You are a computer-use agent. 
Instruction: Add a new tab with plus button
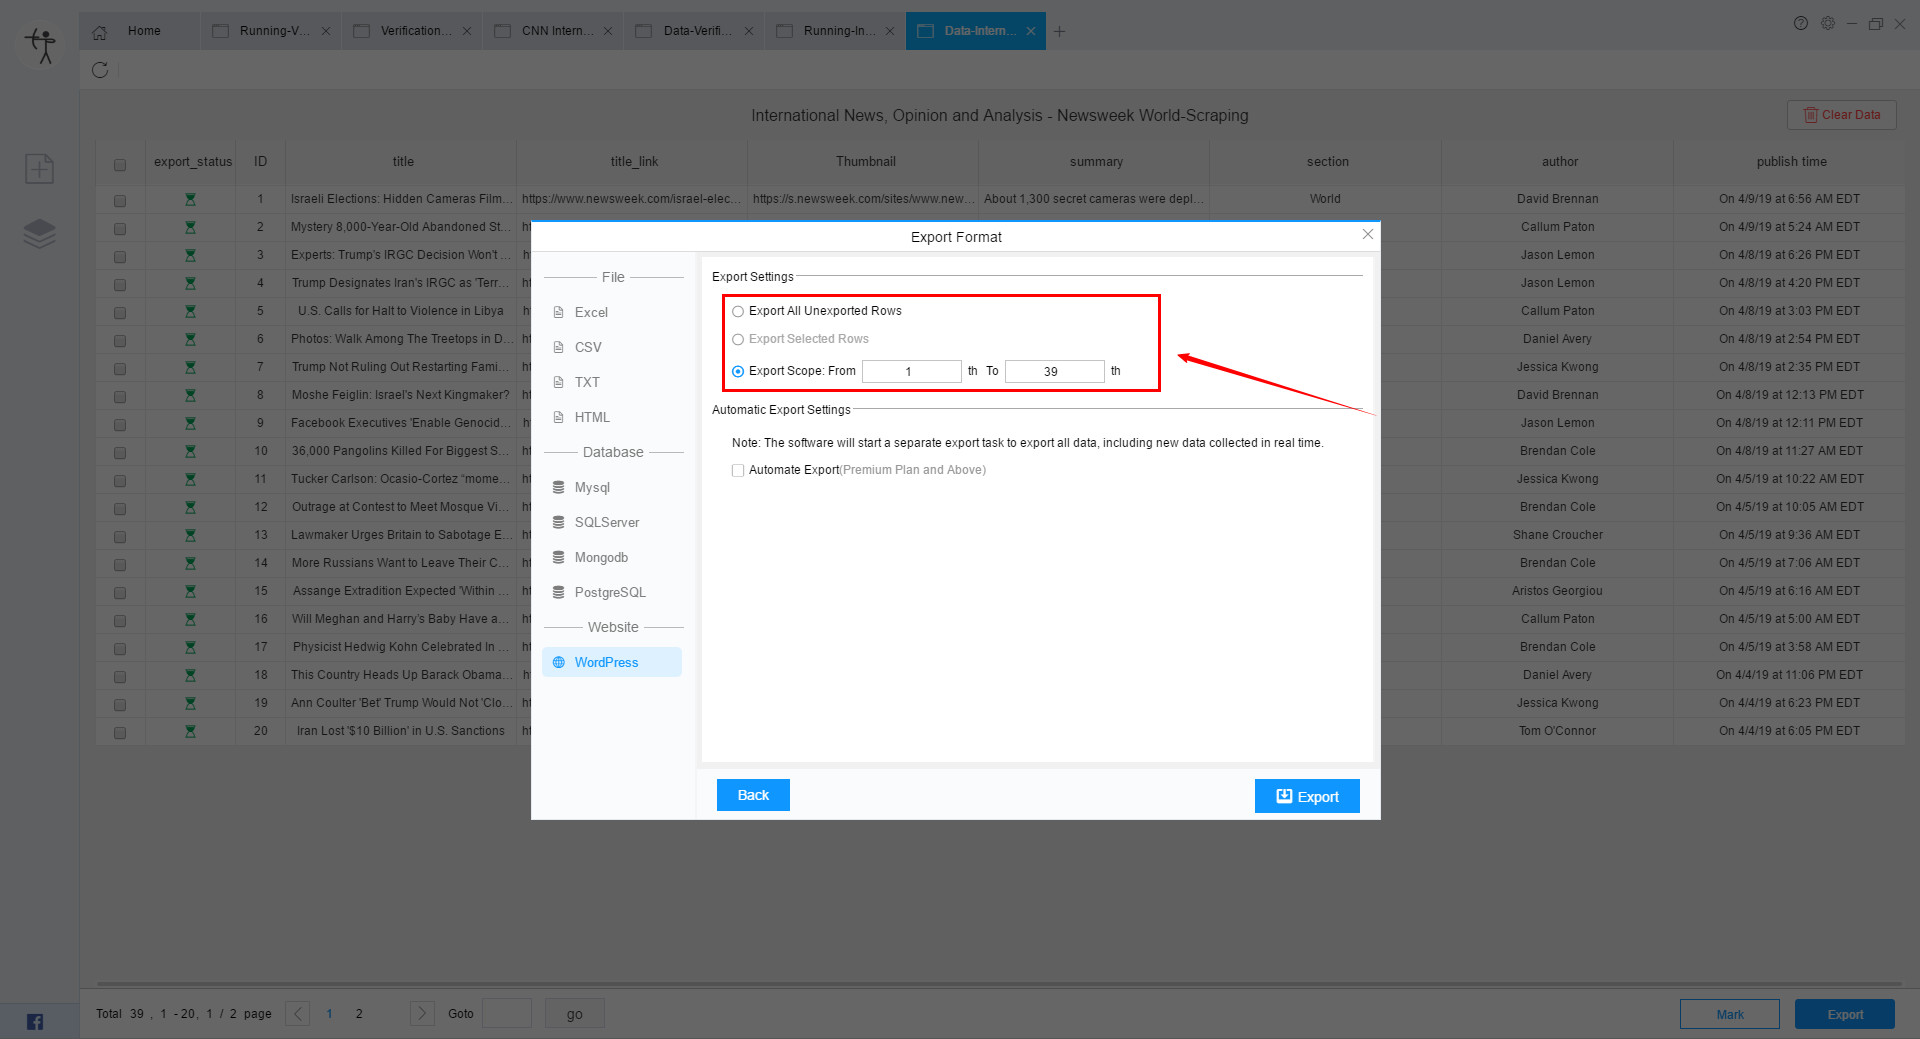[x=1059, y=31]
